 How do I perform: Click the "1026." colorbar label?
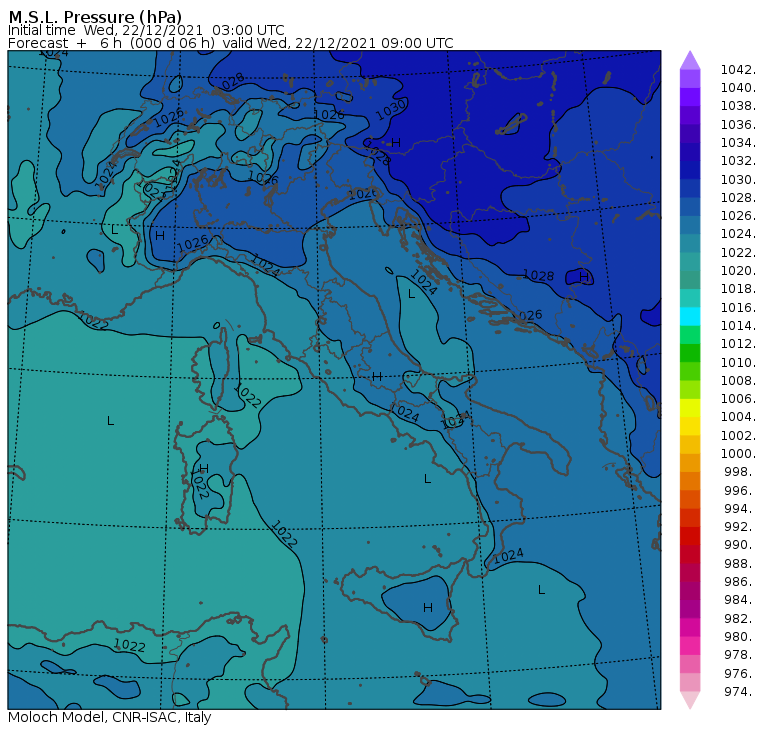(x=738, y=216)
